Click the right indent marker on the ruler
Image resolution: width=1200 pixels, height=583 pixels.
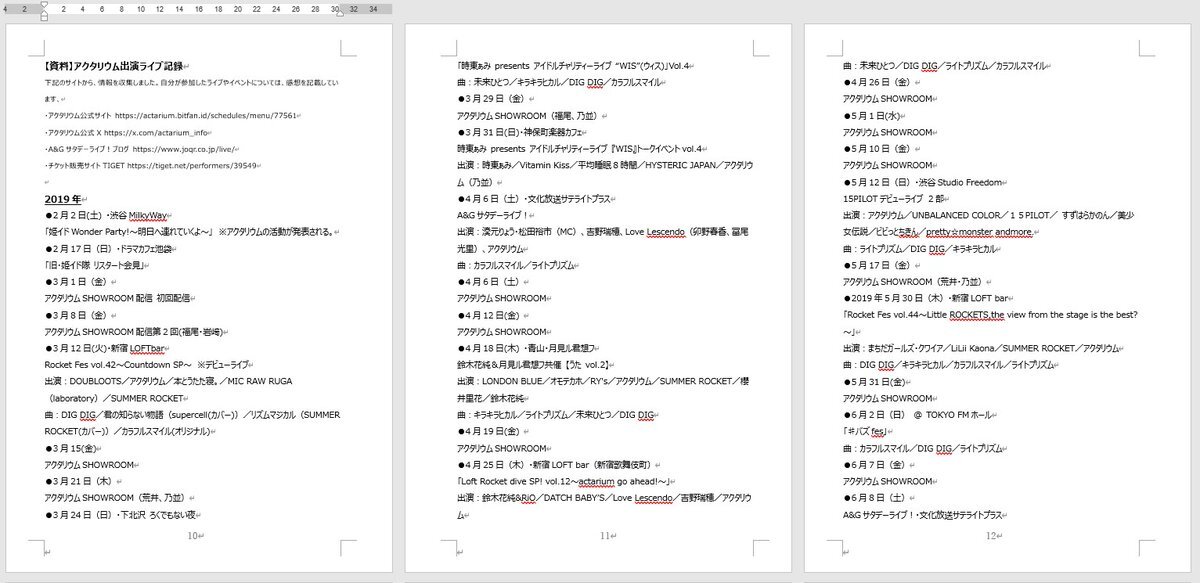[x=340, y=12]
